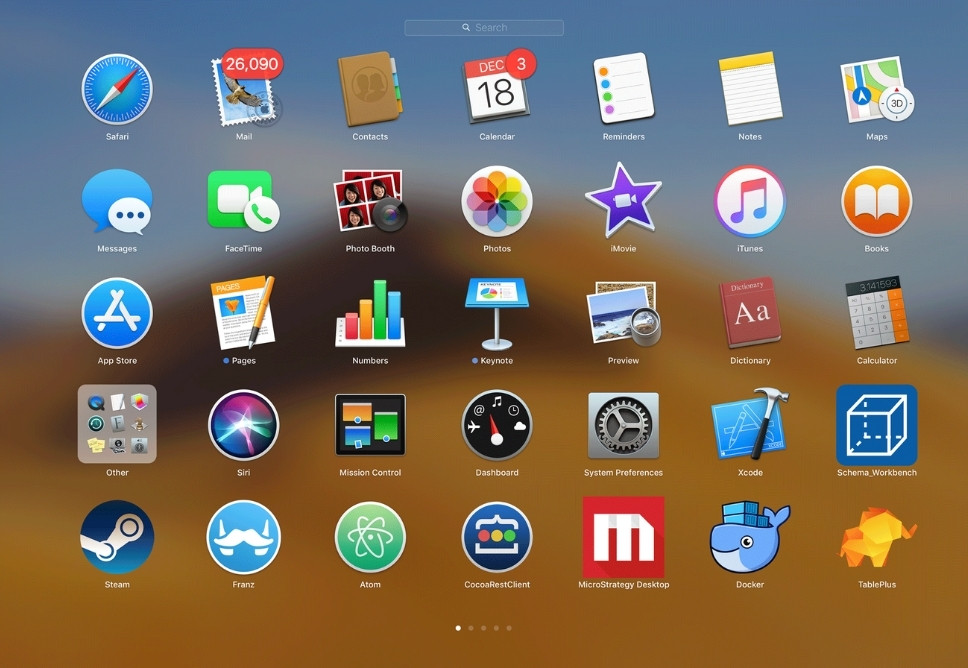
Task: Open Keynote
Action: point(496,313)
